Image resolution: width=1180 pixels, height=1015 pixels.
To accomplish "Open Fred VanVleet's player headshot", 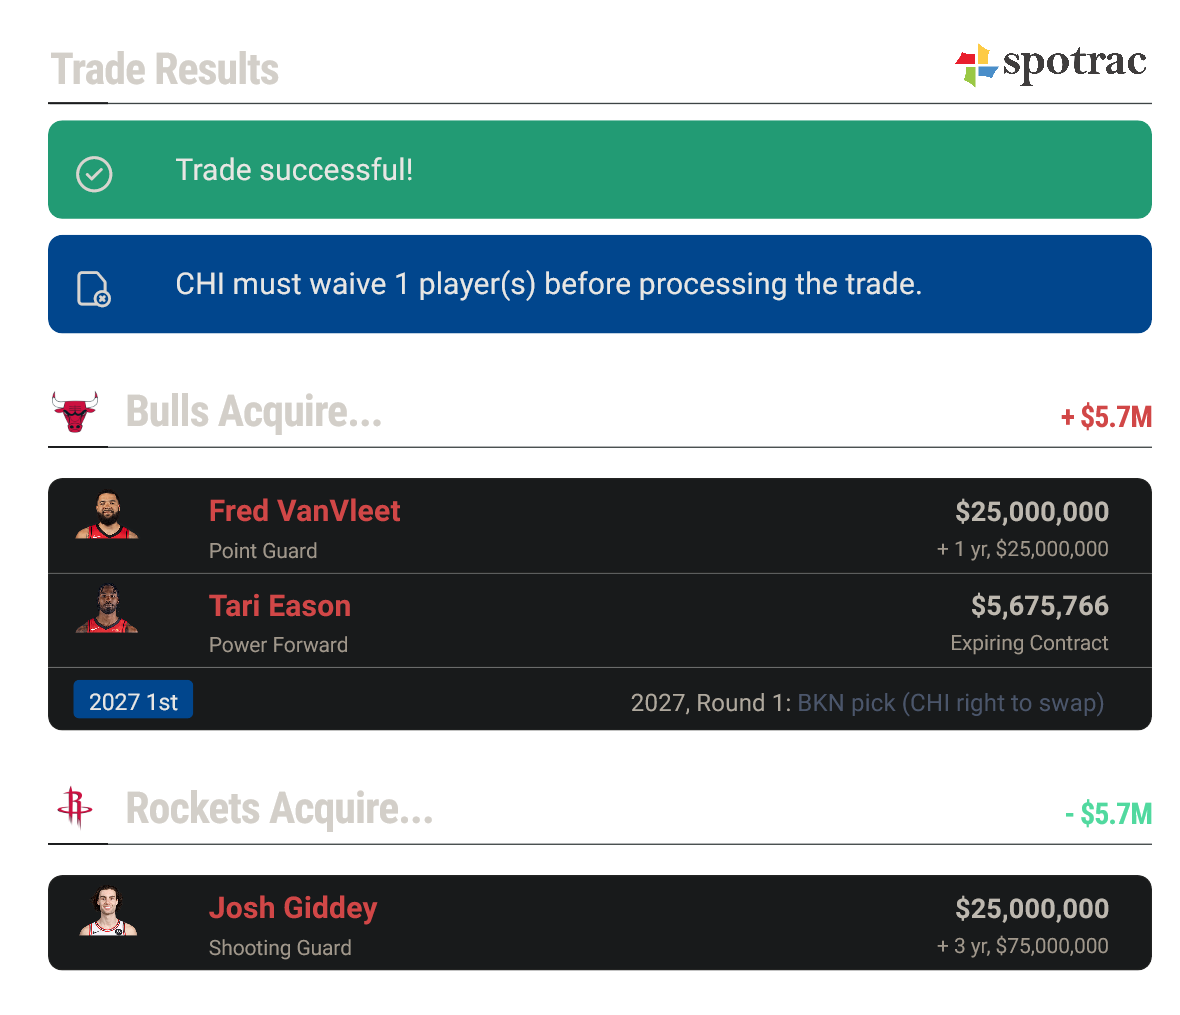I will coord(107,517).
